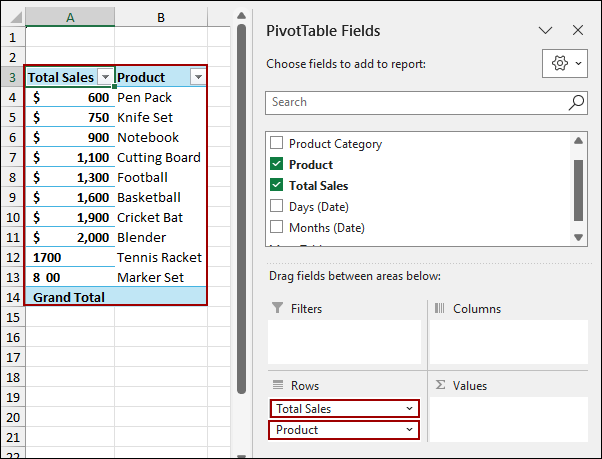Select row 20 header
Image resolution: width=602 pixels, height=459 pixels.
click(13, 417)
